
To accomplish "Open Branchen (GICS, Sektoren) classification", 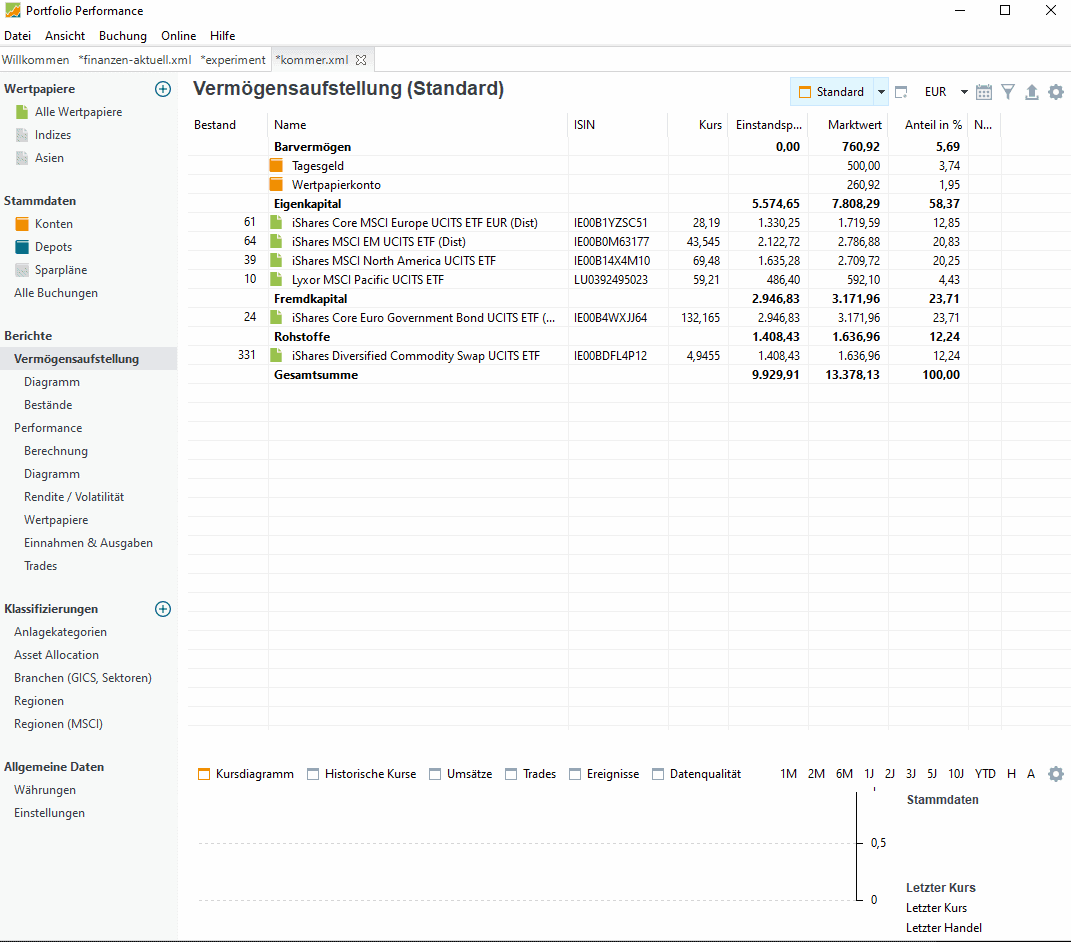I will (x=83, y=678).
